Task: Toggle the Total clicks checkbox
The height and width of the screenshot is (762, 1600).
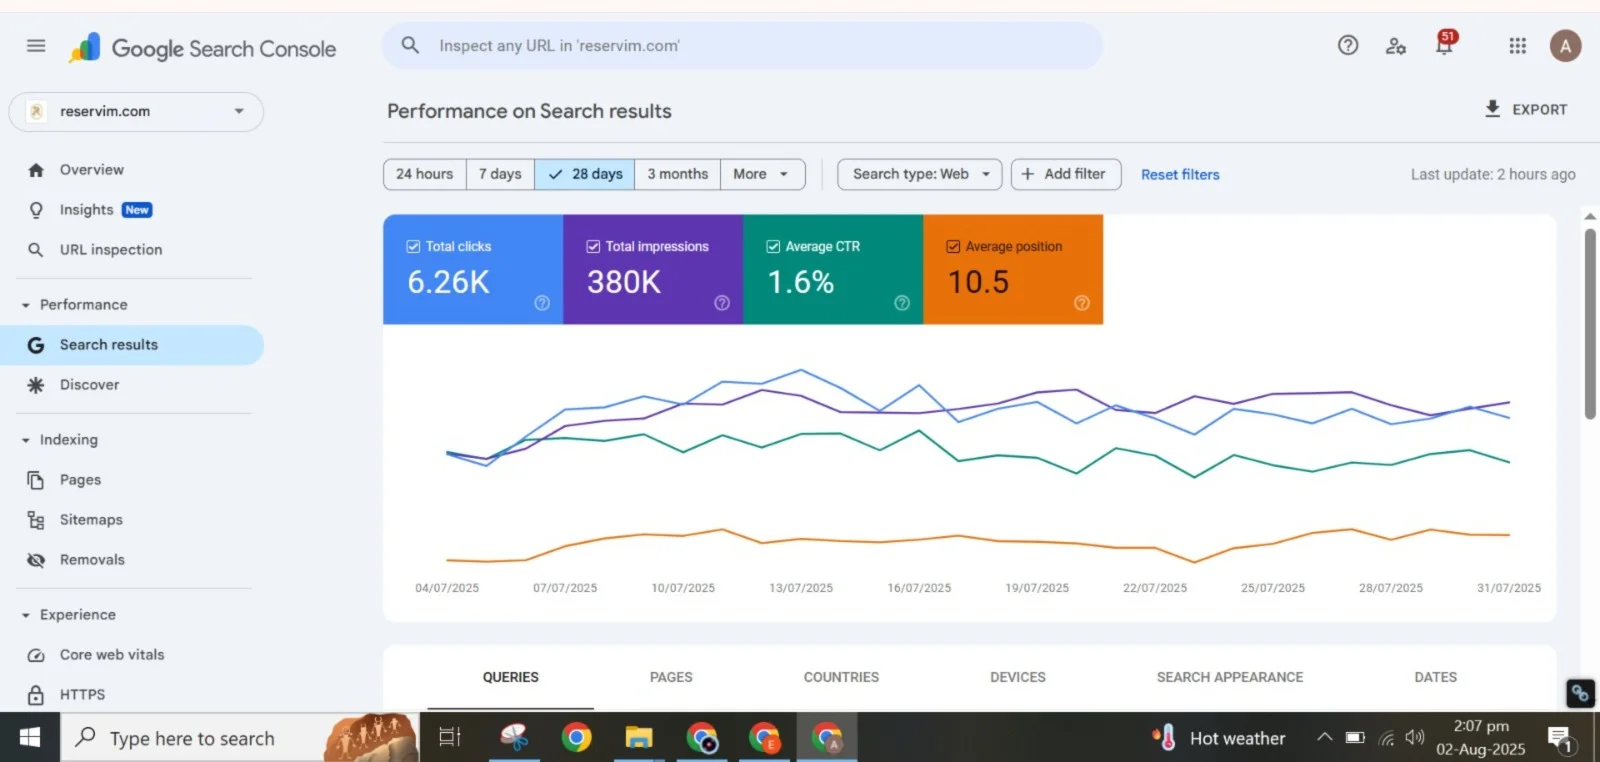Action: coord(413,246)
